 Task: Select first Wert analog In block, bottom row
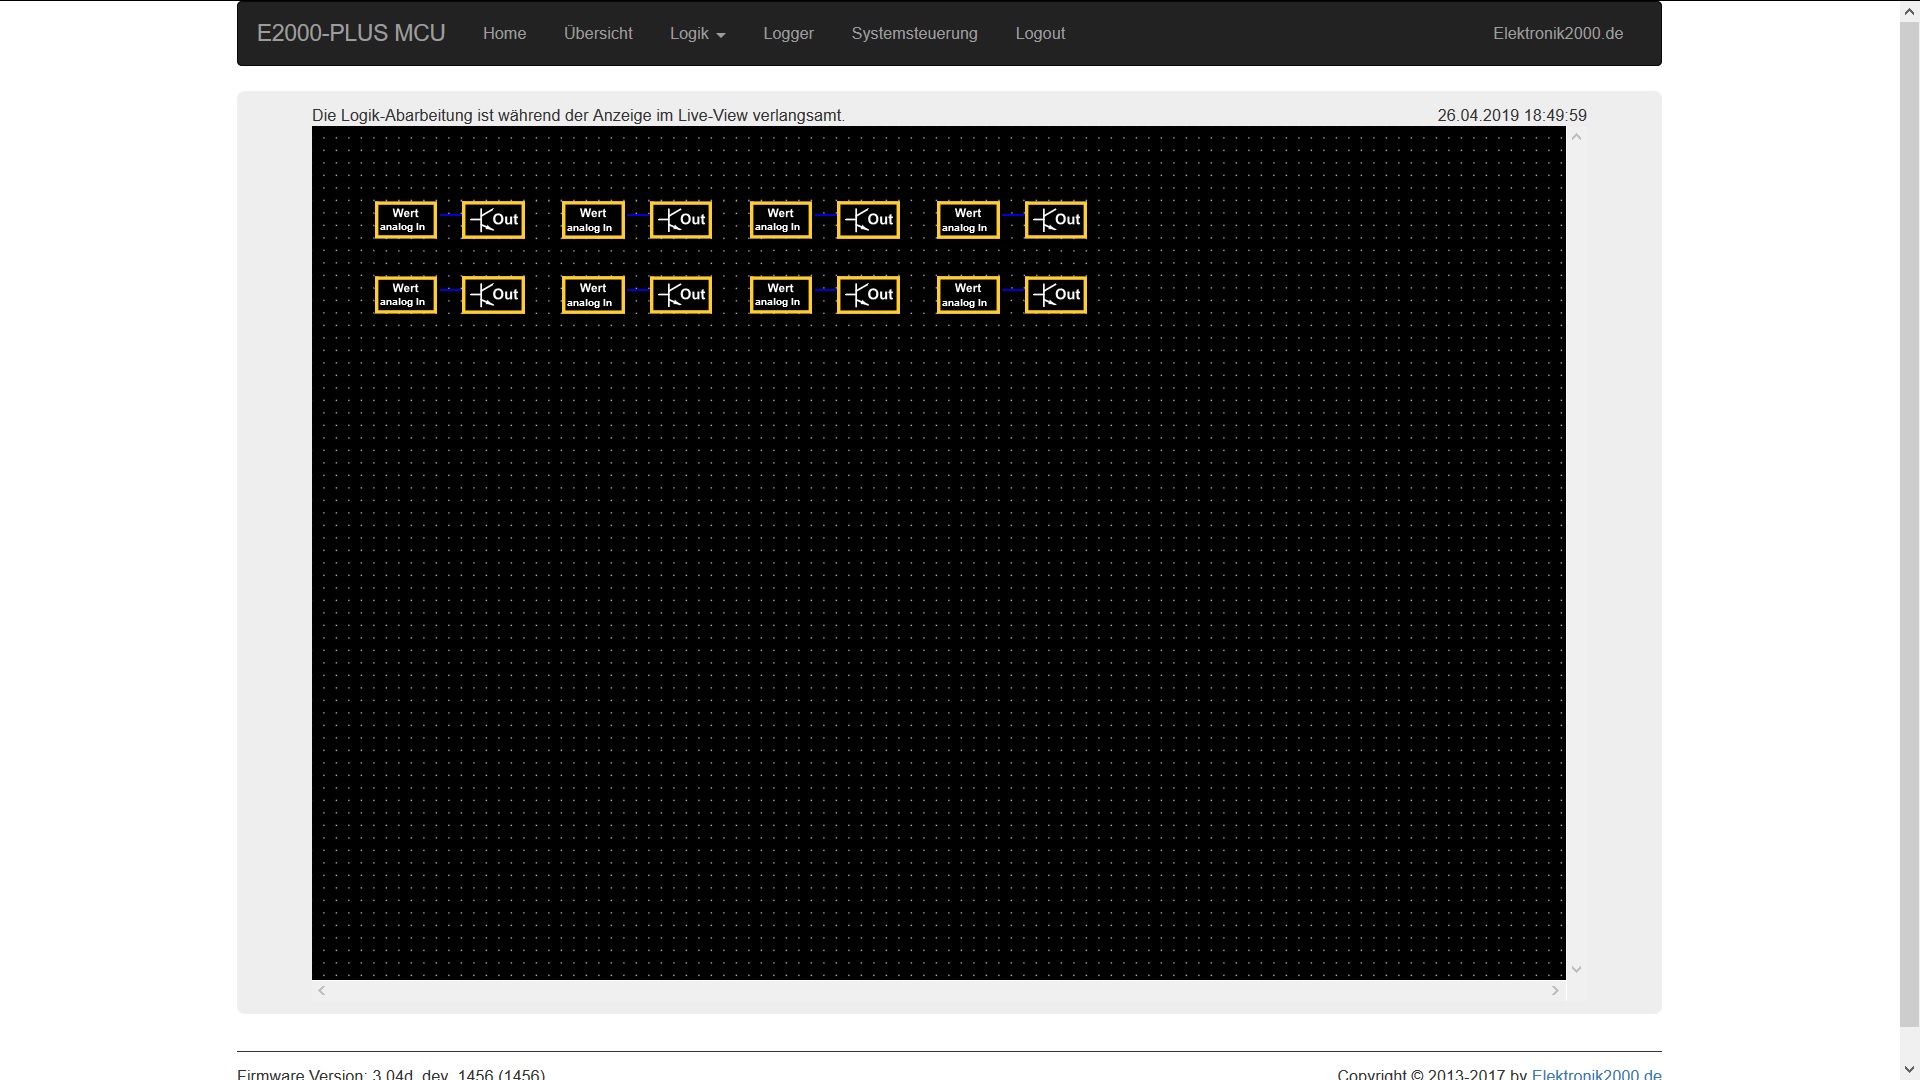click(x=405, y=295)
